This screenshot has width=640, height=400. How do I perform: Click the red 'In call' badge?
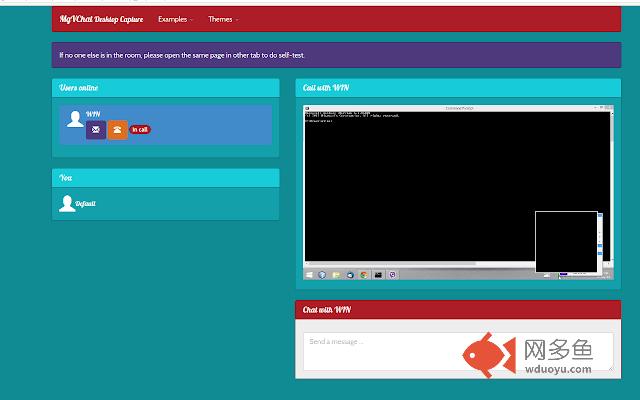[140, 130]
